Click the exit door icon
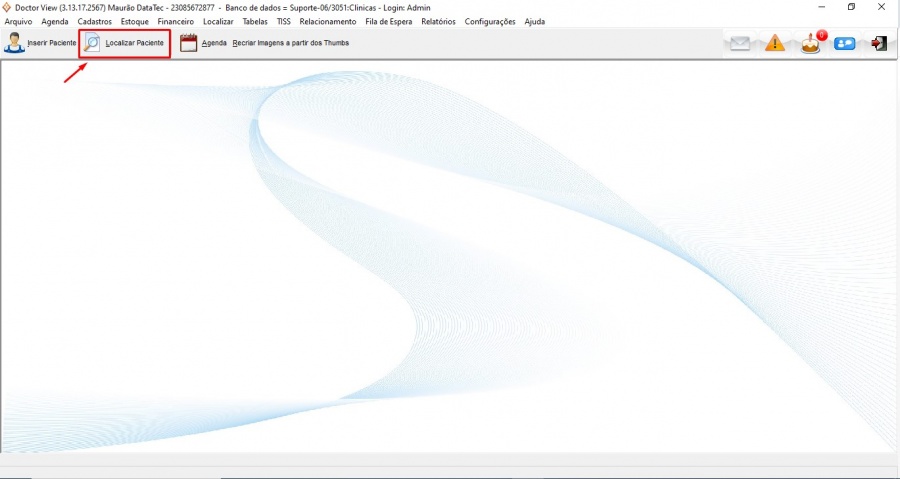This screenshot has height=479, width=900. click(x=879, y=43)
